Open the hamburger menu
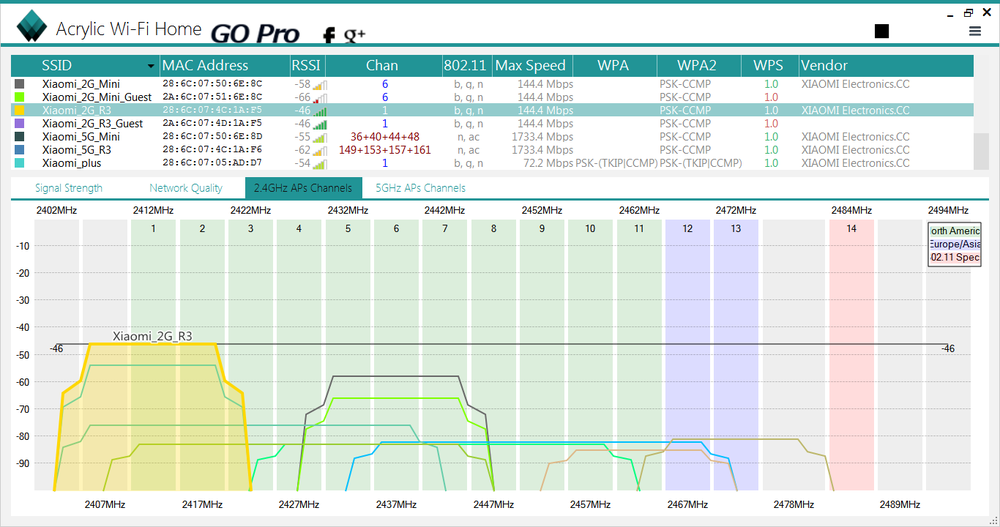The width and height of the screenshot is (1000, 527). [x=975, y=31]
